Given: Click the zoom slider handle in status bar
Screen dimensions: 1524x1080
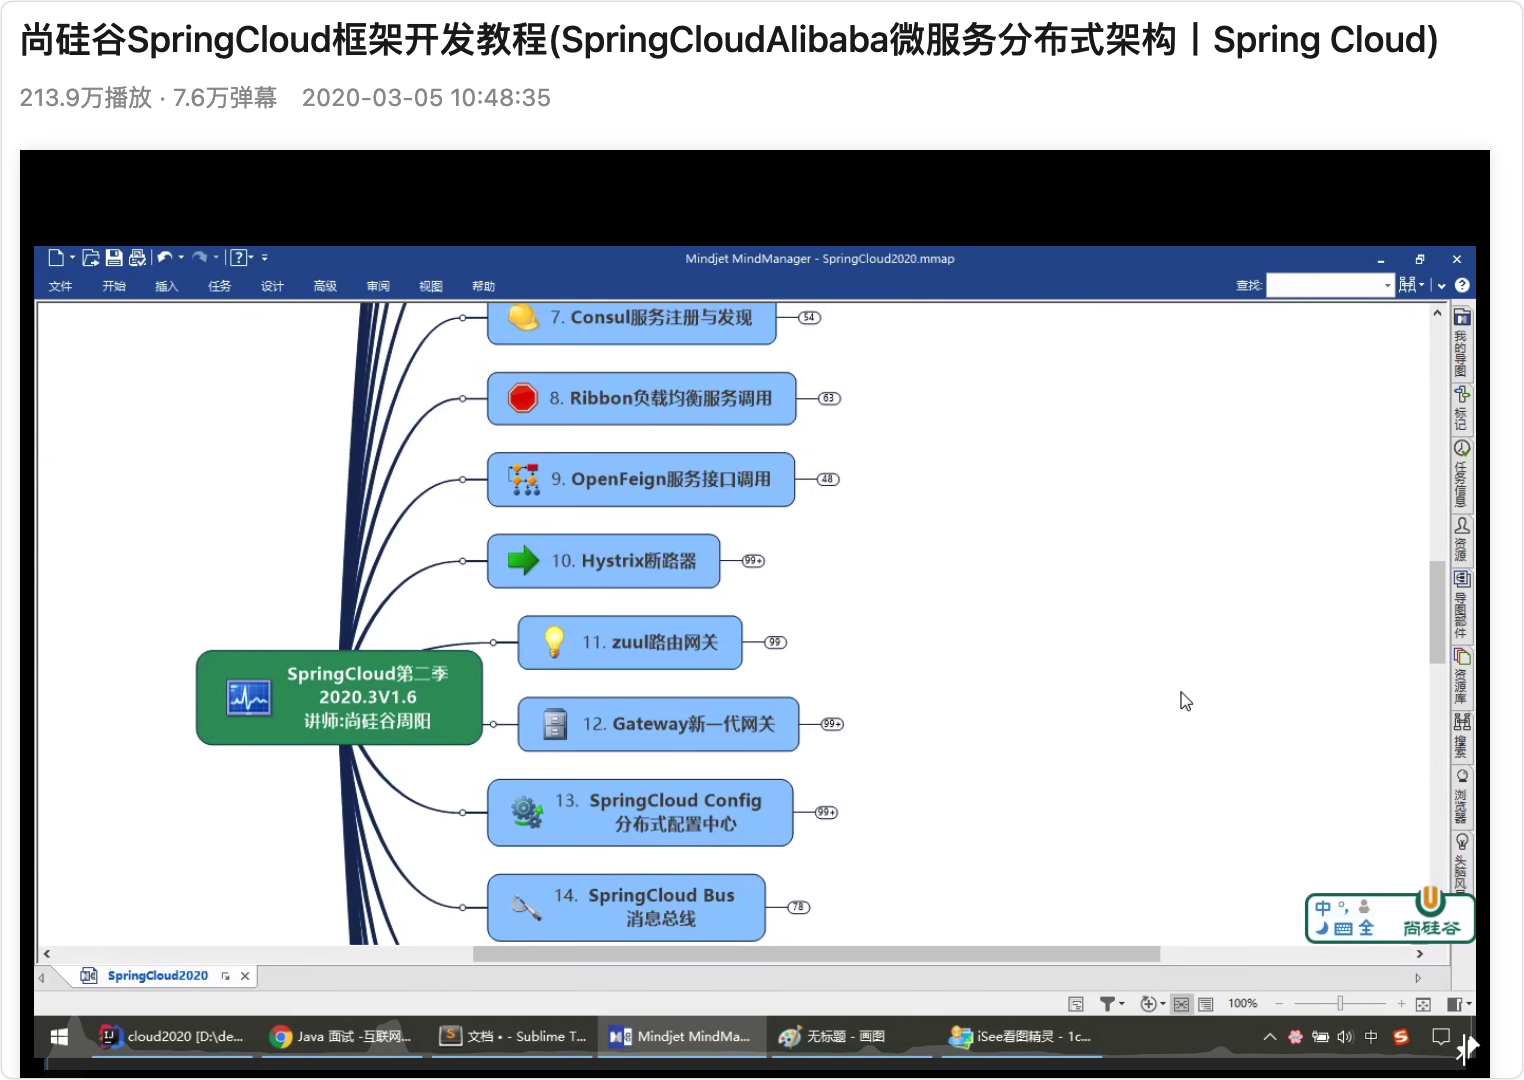Looking at the screenshot, I should [x=1340, y=1003].
